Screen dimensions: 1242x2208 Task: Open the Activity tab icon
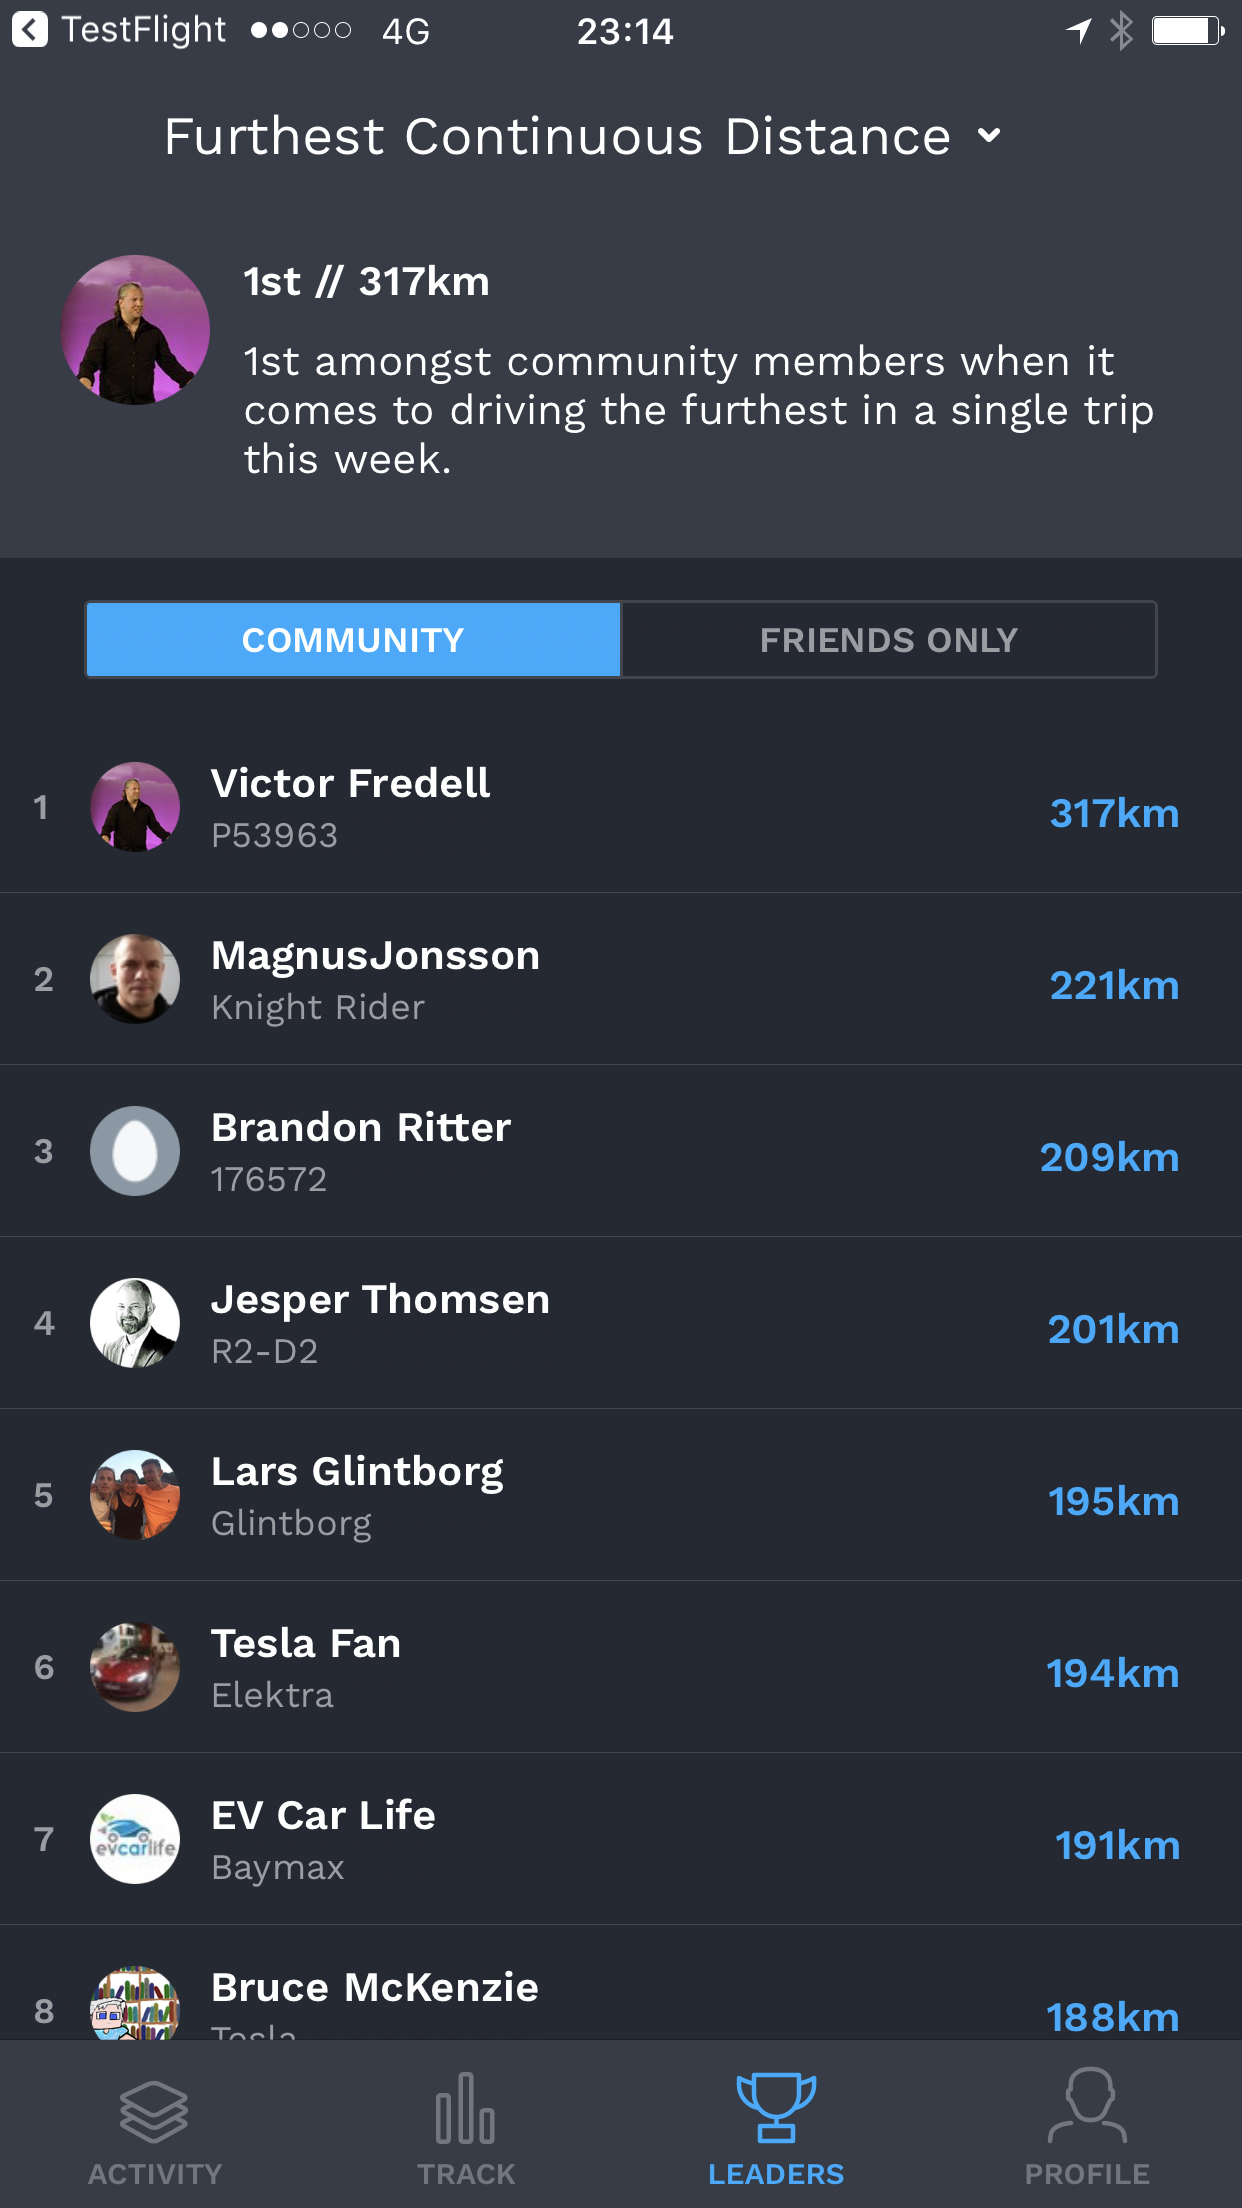point(154,2112)
